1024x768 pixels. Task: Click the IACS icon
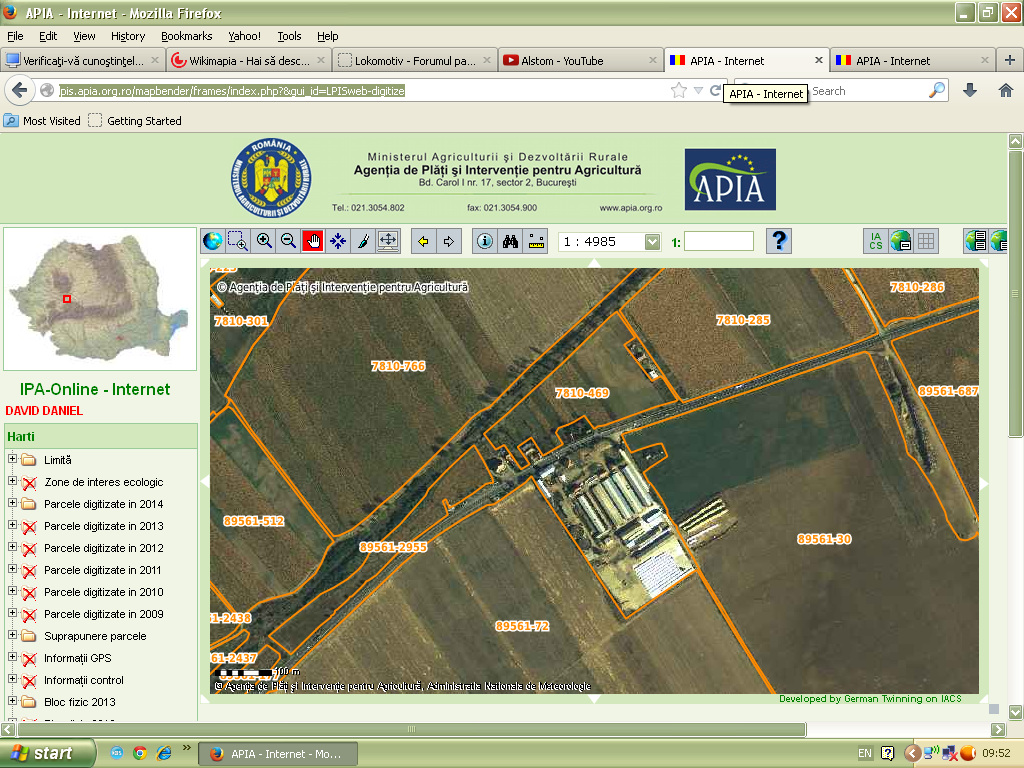pos(875,241)
